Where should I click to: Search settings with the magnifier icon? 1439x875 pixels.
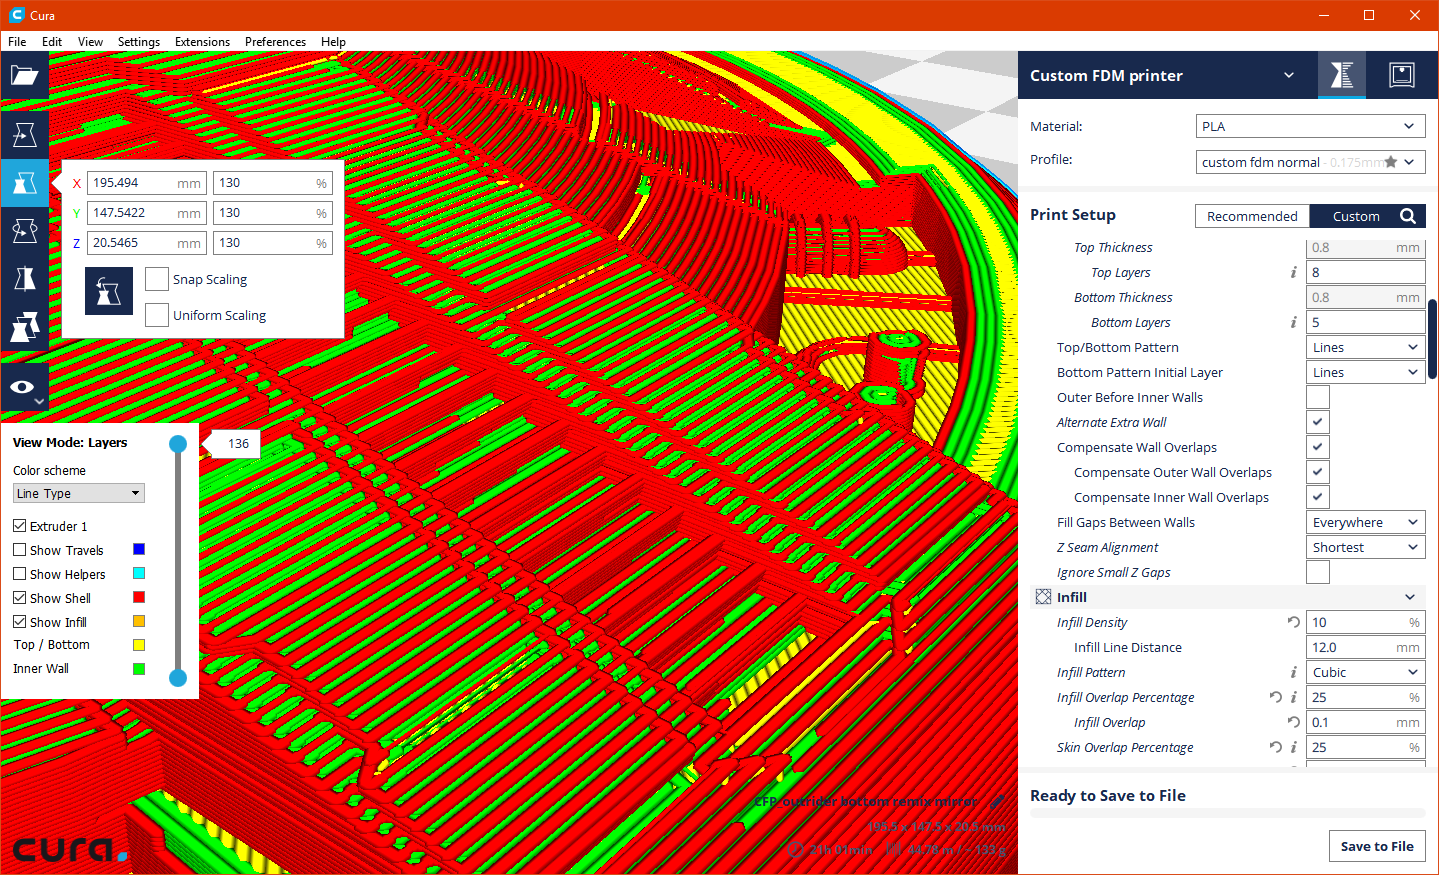(x=1408, y=216)
